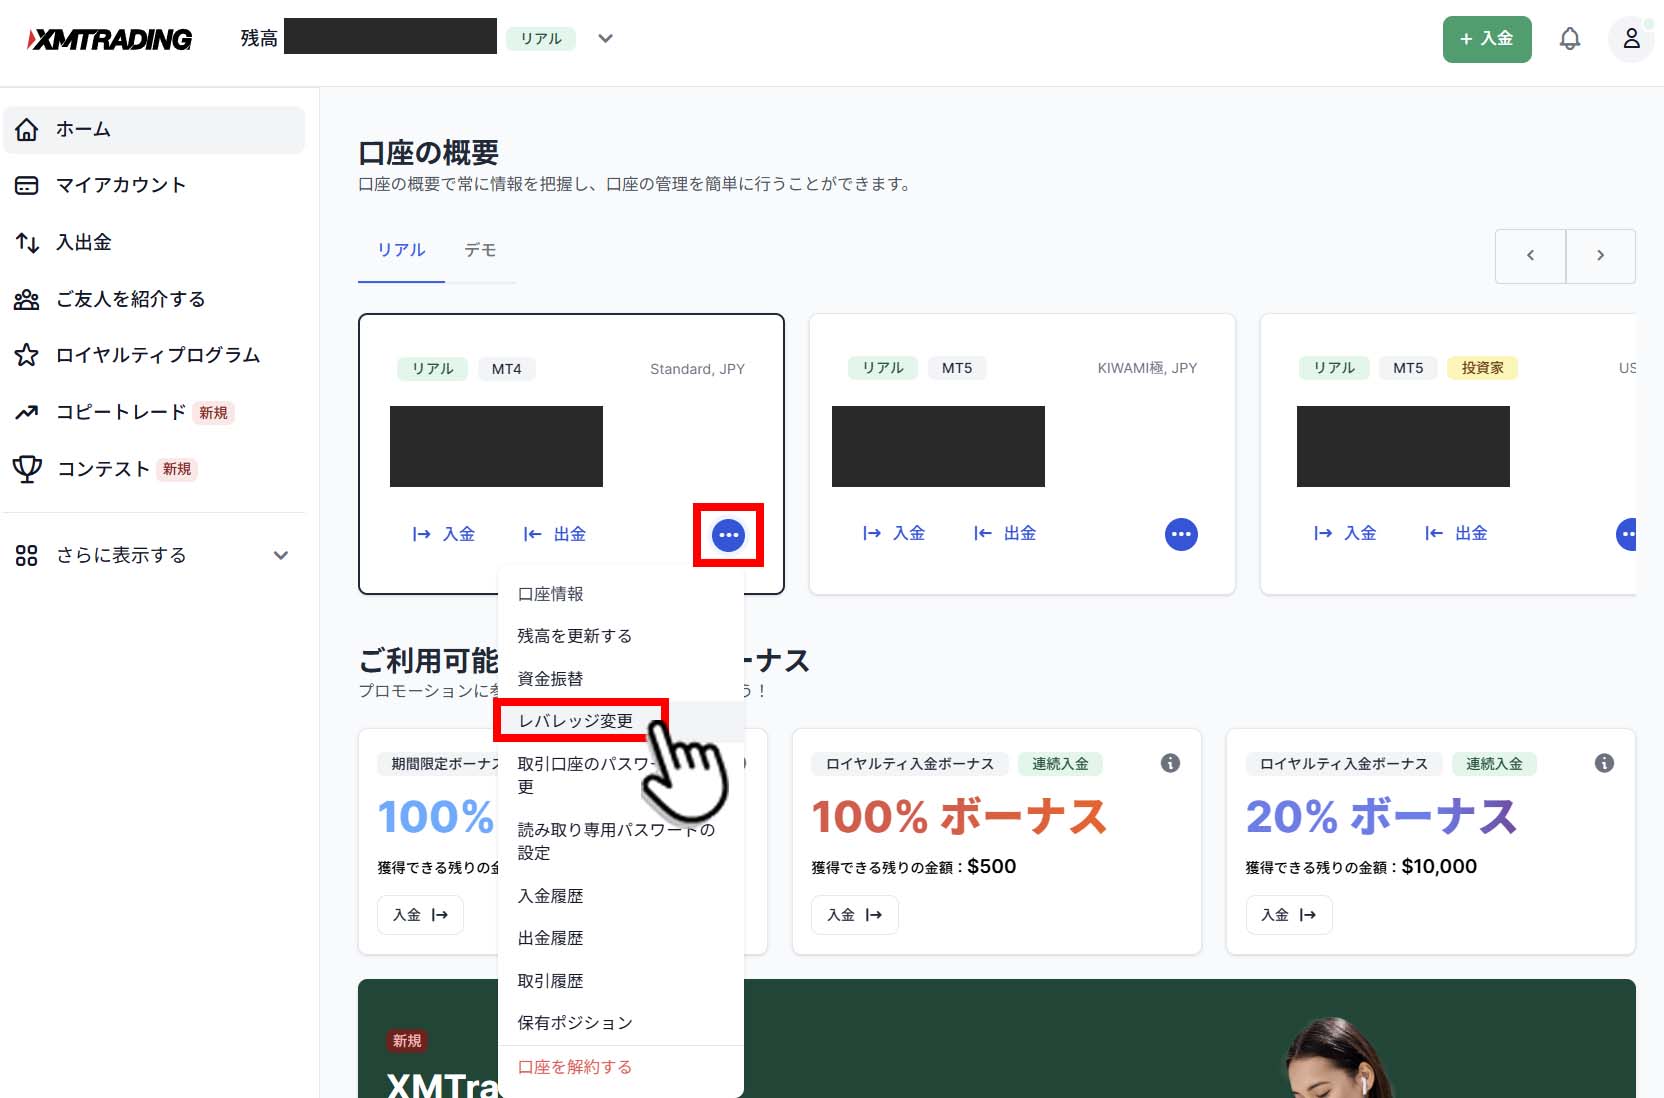Click the MT4 badge on the first card
The image size is (1664, 1098).
pyautogui.click(x=506, y=369)
